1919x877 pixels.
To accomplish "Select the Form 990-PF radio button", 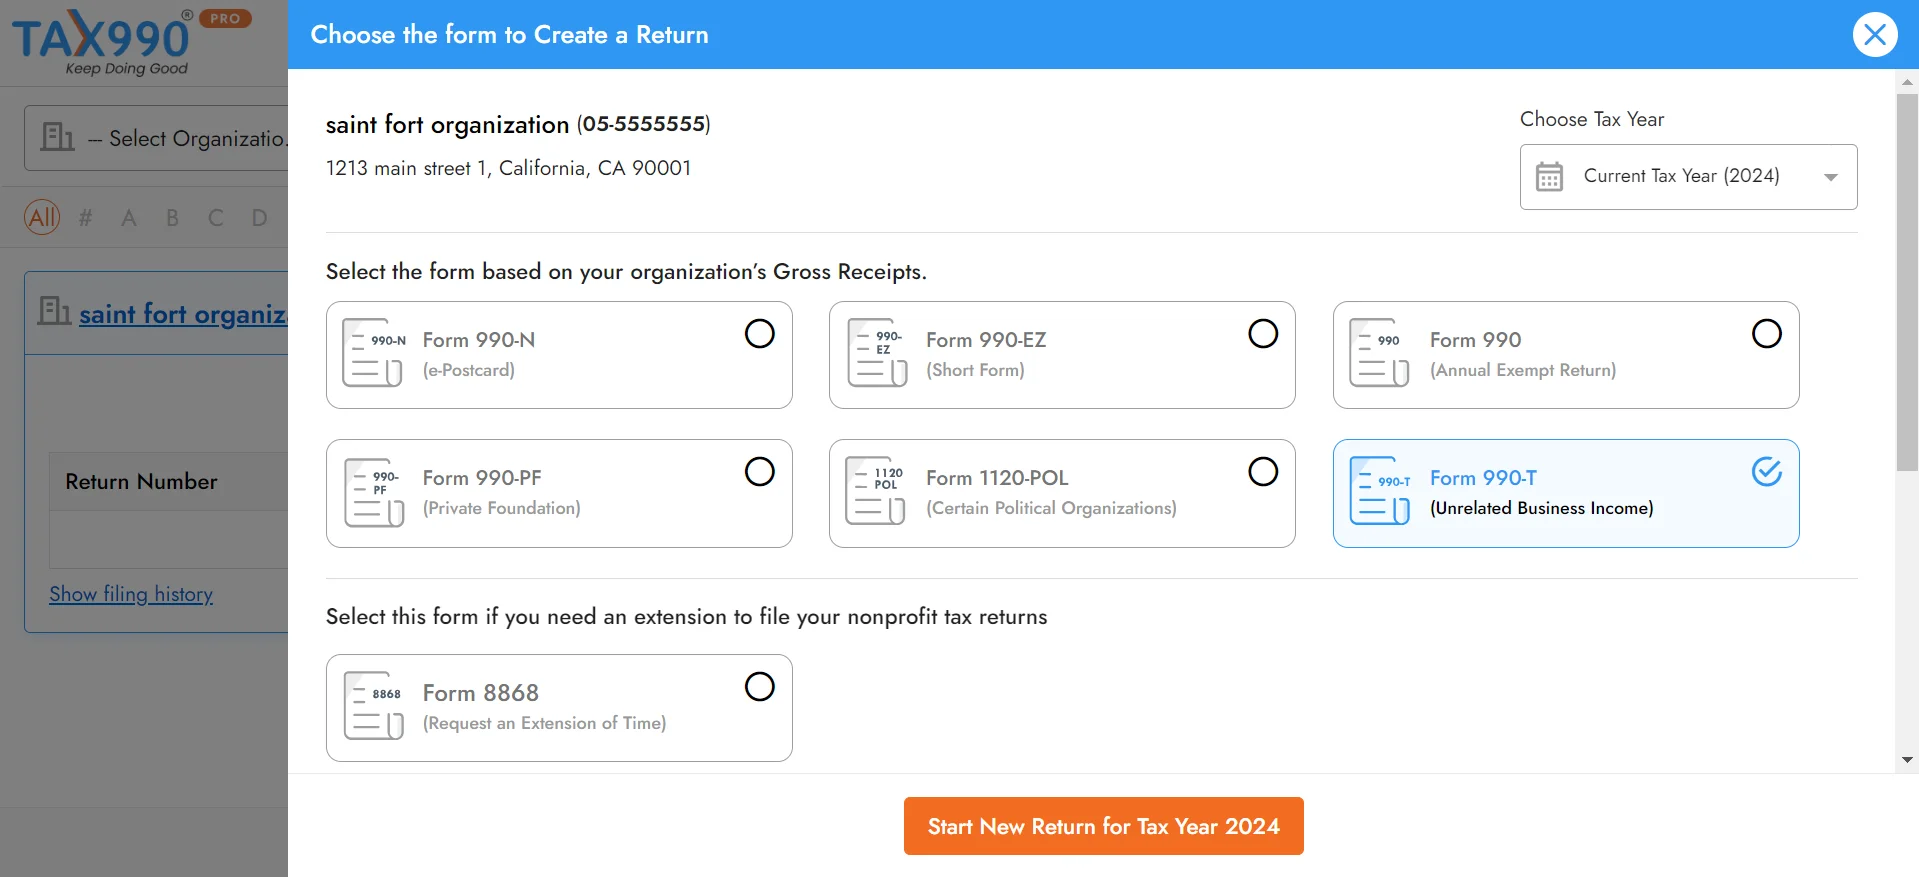I will (x=760, y=471).
